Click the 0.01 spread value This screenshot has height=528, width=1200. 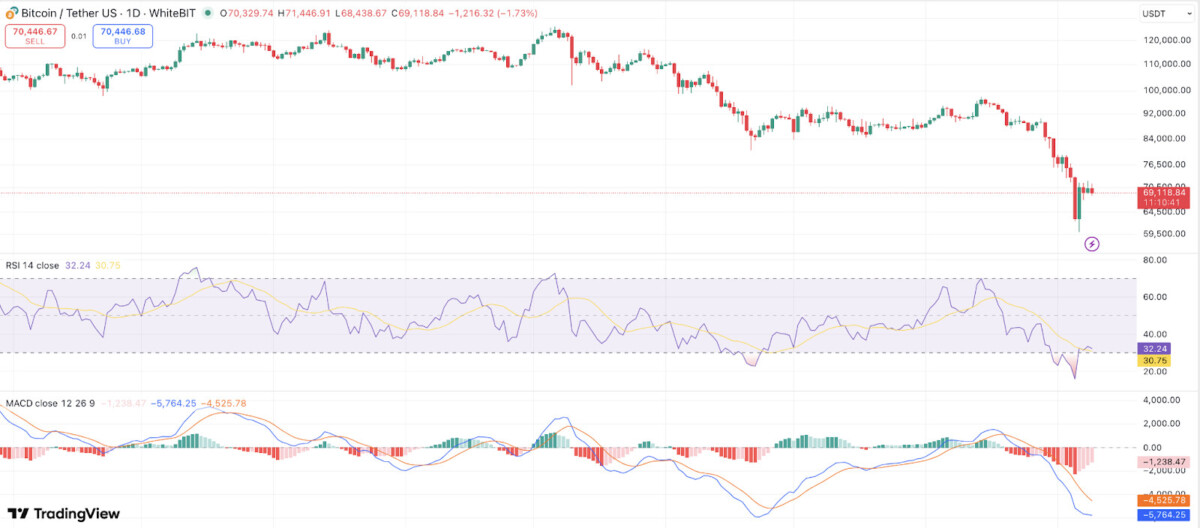click(x=79, y=37)
